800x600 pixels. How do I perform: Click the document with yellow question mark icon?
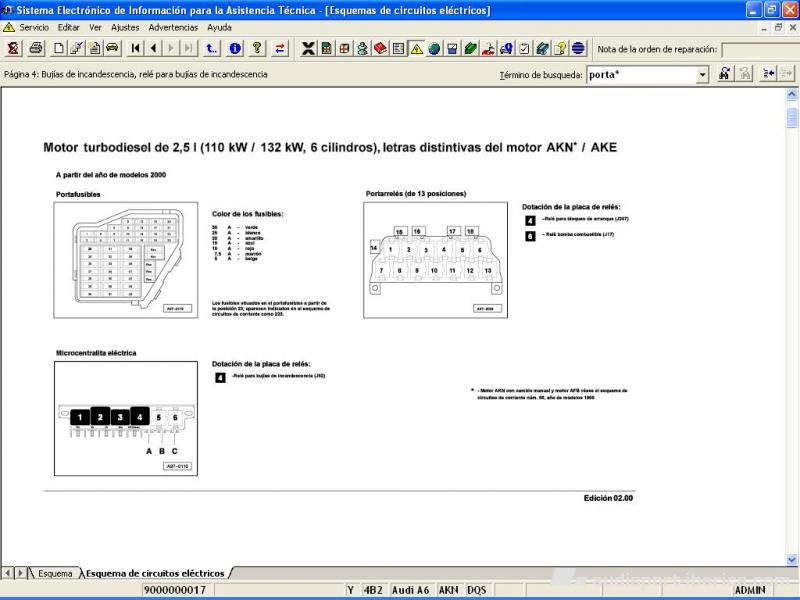(x=560, y=48)
